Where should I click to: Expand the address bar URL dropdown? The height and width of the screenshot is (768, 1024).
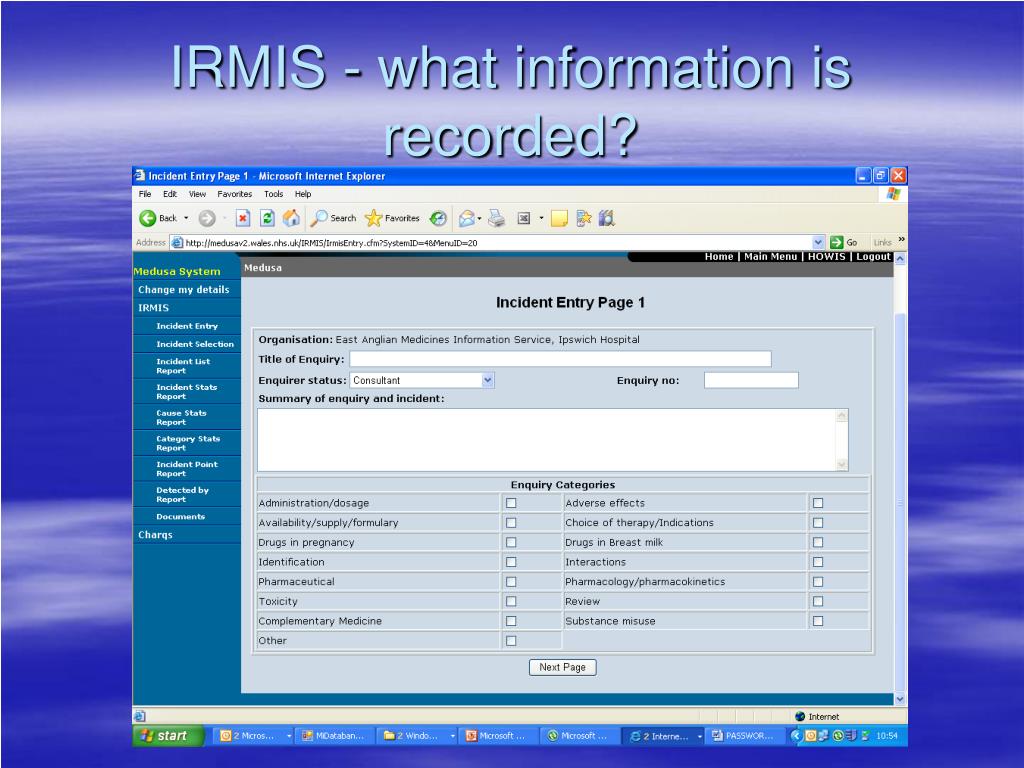pyautogui.click(x=818, y=242)
